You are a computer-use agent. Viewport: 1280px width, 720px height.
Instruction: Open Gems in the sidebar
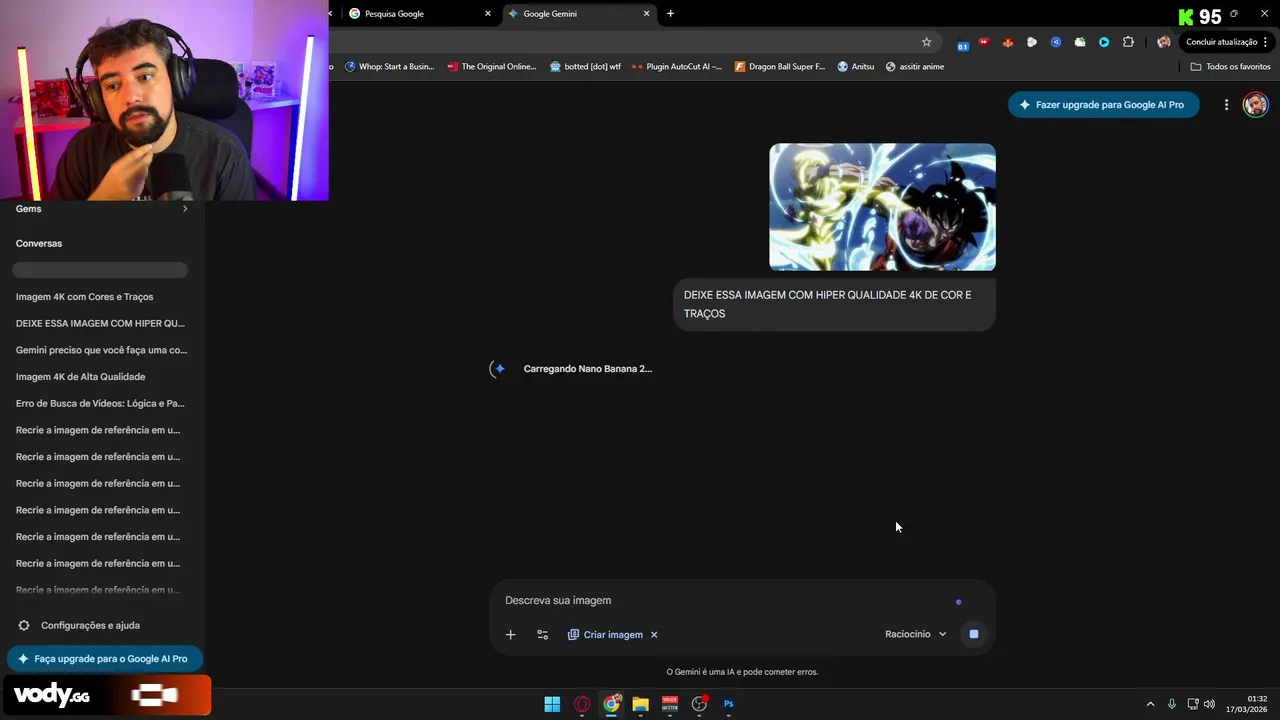(x=29, y=209)
